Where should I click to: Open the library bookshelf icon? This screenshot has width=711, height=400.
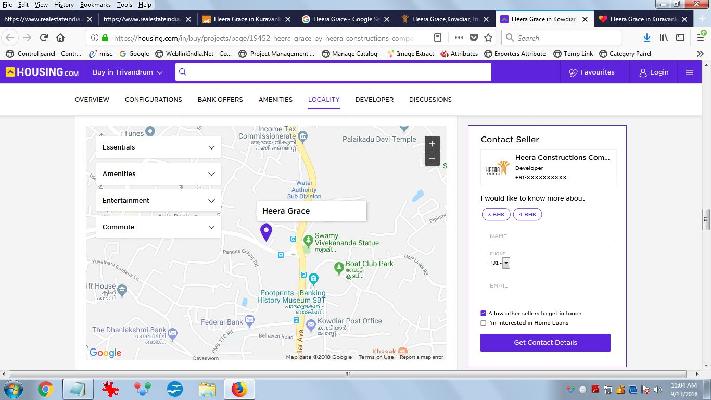pyautogui.click(x=664, y=38)
